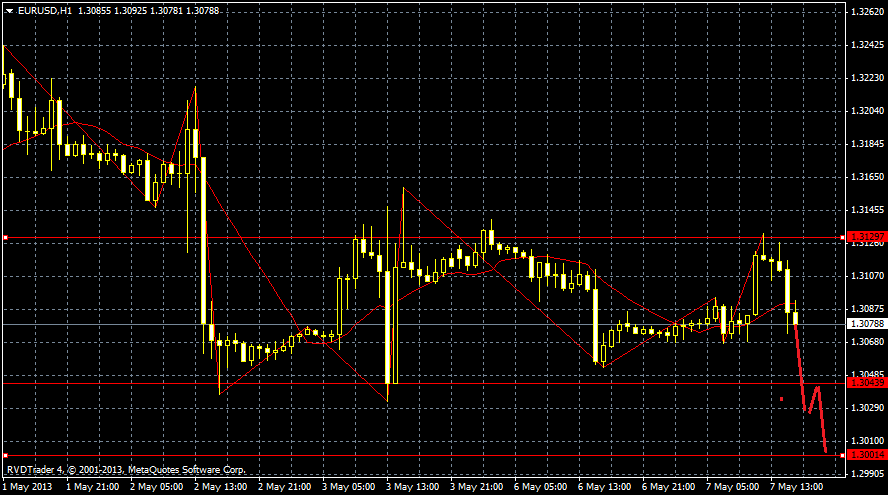Grab the left handle of the 1.31297 line
Image resolution: width=888 pixels, height=495 pixels.
(x=4, y=237)
